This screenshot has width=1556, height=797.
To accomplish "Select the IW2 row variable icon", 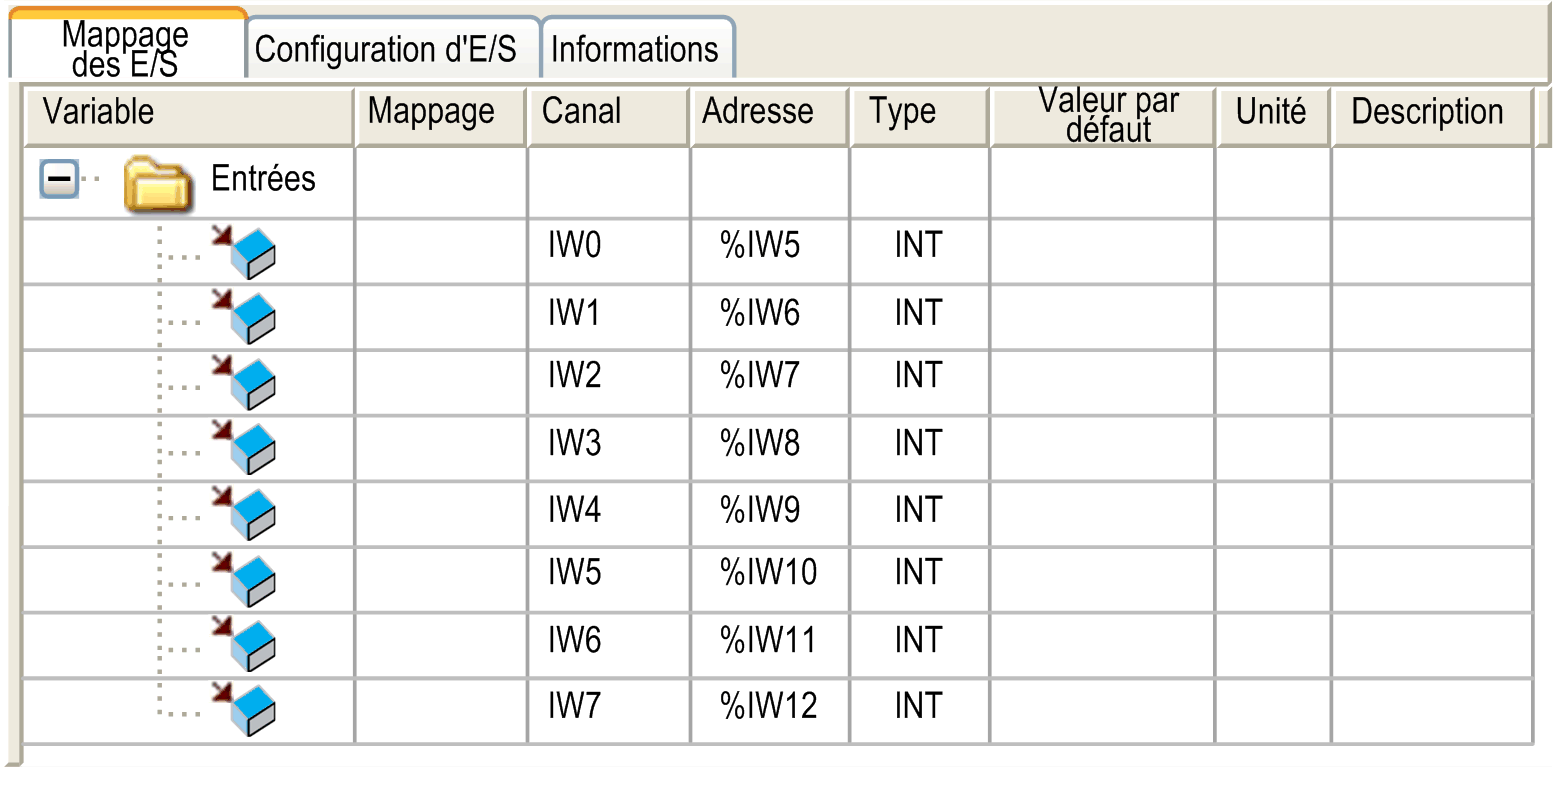I will 244,383.
